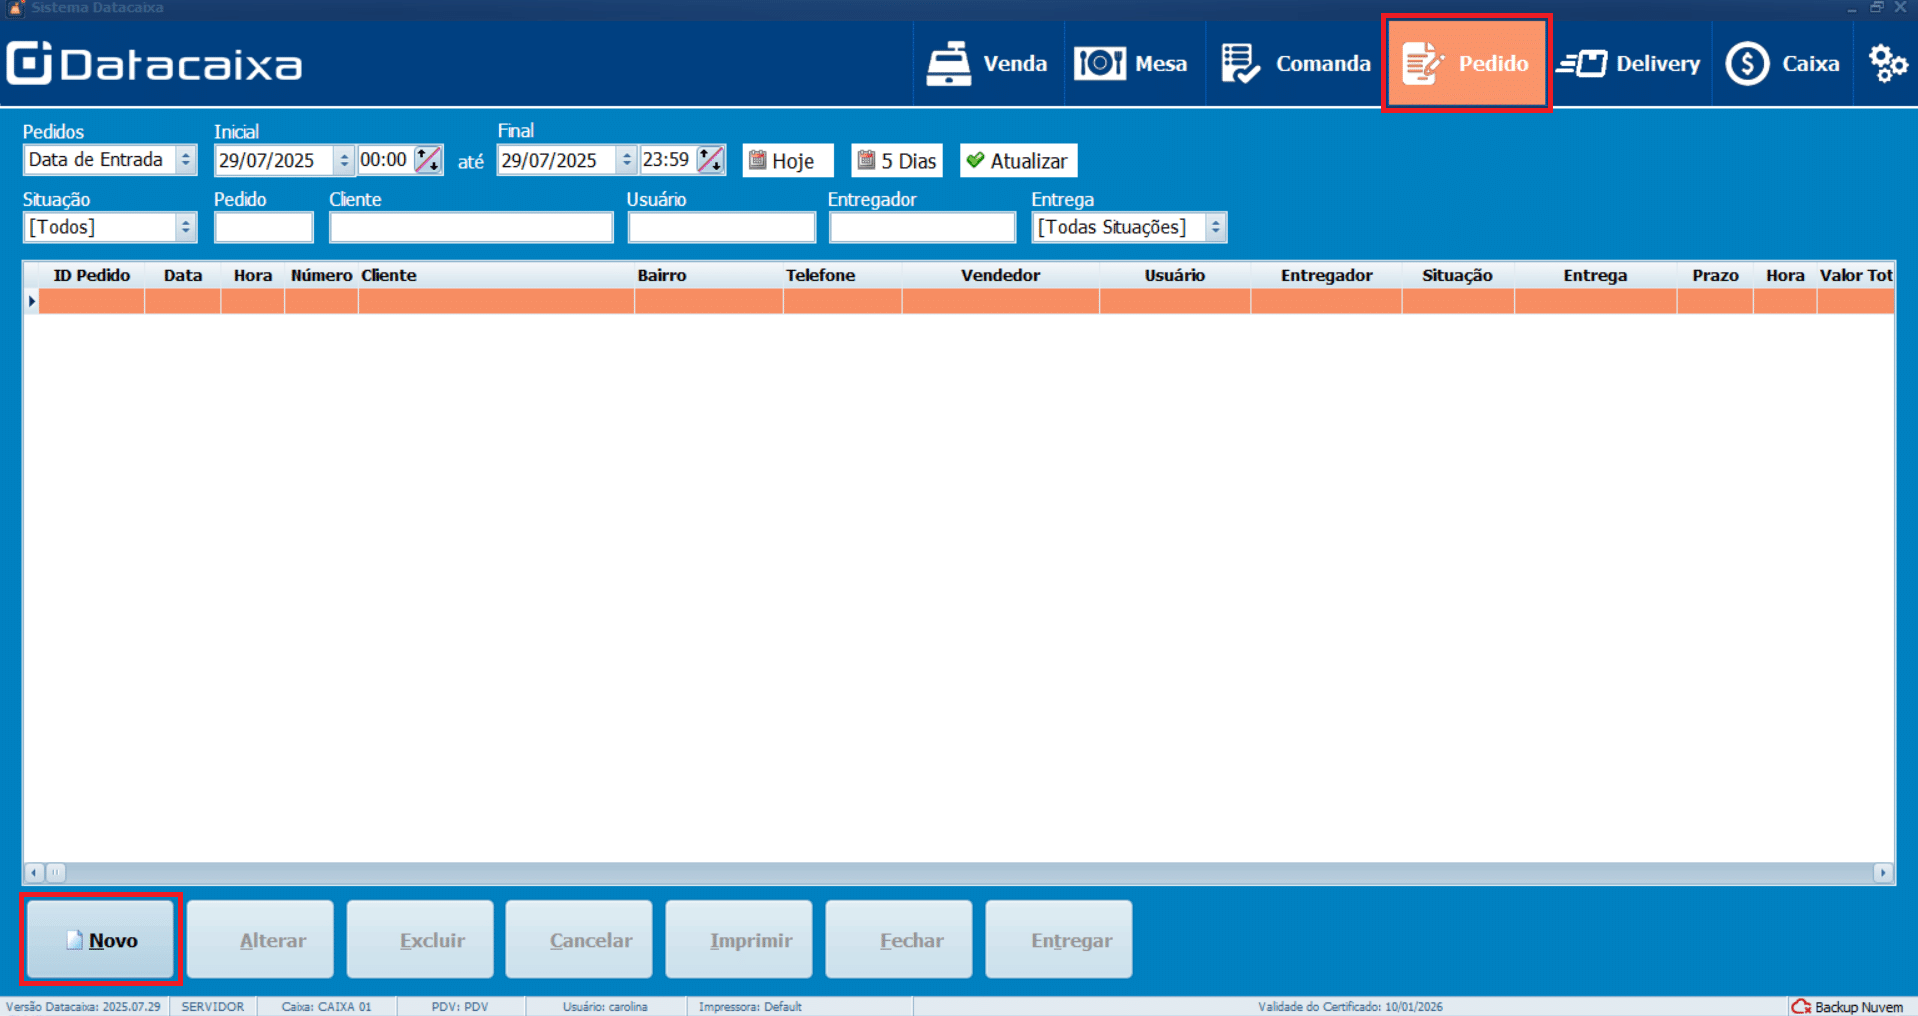Image resolution: width=1918 pixels, height=1016 pixels.
Task: Click the final time reset icon
Action: click(710, 160)
